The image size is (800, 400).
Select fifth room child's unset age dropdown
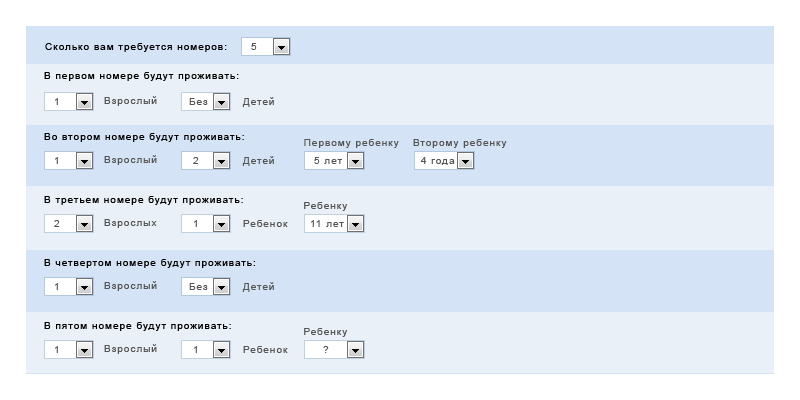pos(334,350)
